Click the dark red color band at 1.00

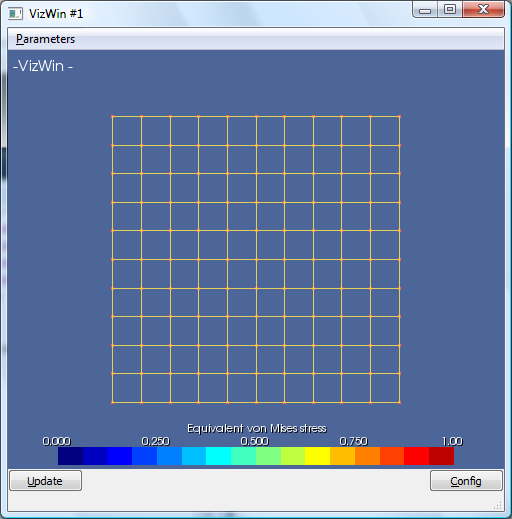coord(441,456)
